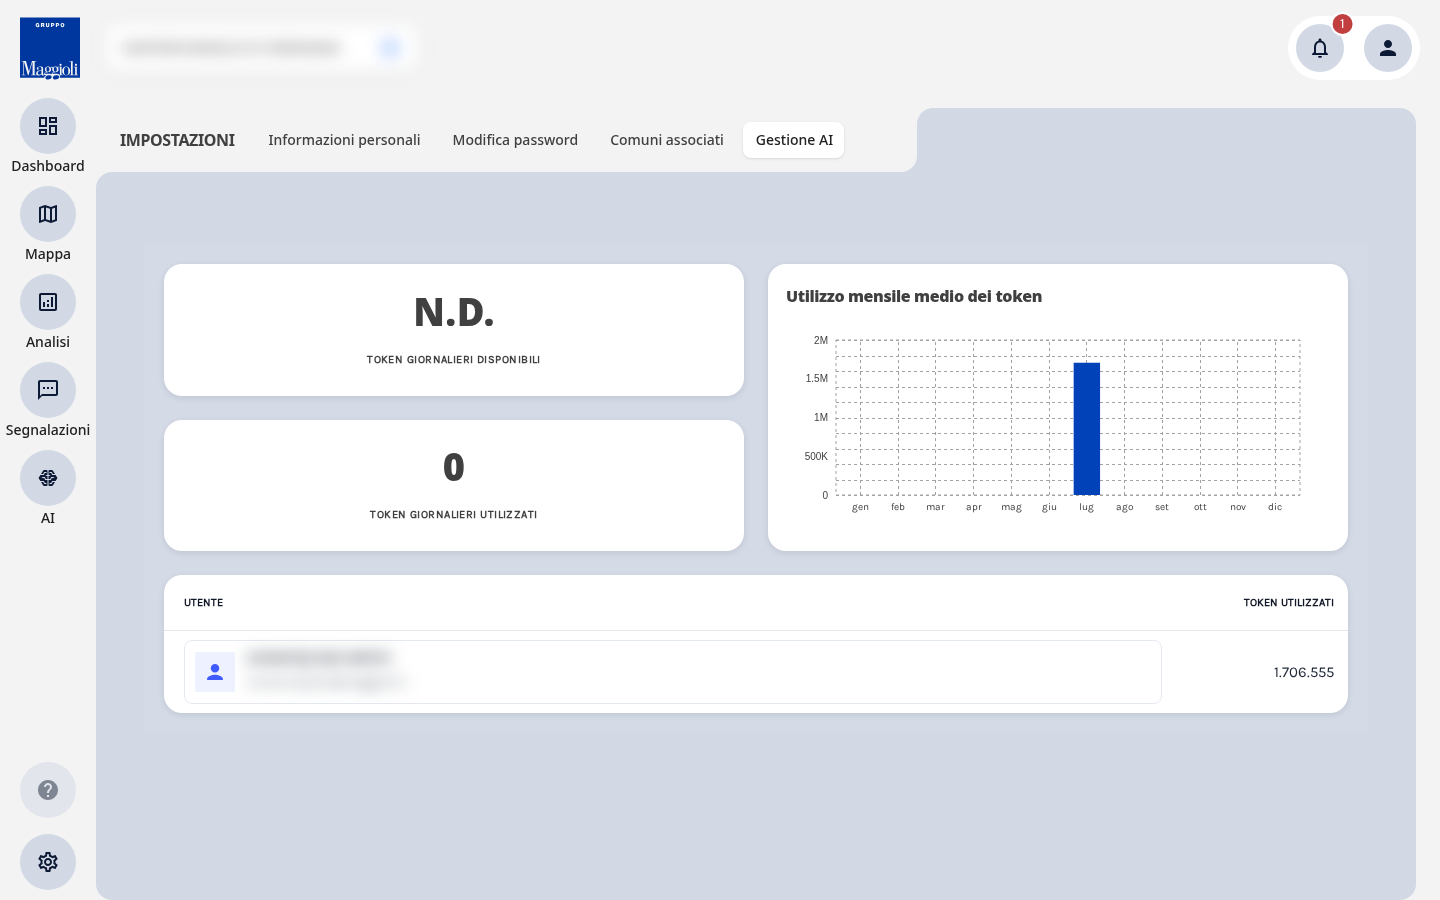The height and width of the screenshot is (900, 1440).
Task: Switch to Informazioni personali tab
Action: pyautogui.click(x=344, y=140)
